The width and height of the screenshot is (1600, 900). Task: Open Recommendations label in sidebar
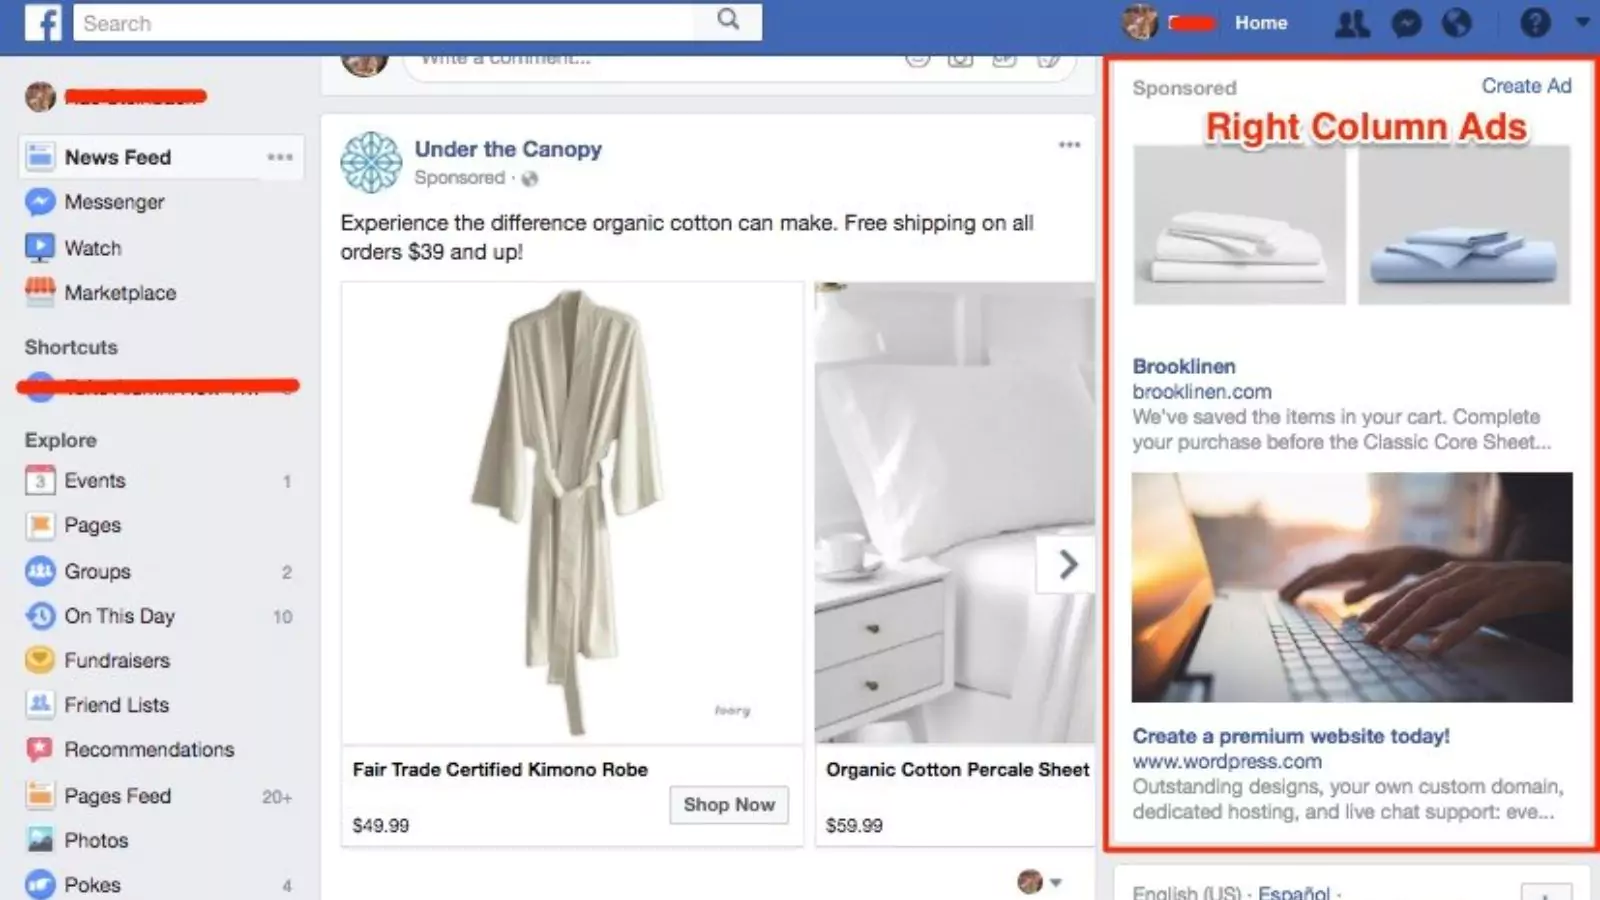point(149,750)
